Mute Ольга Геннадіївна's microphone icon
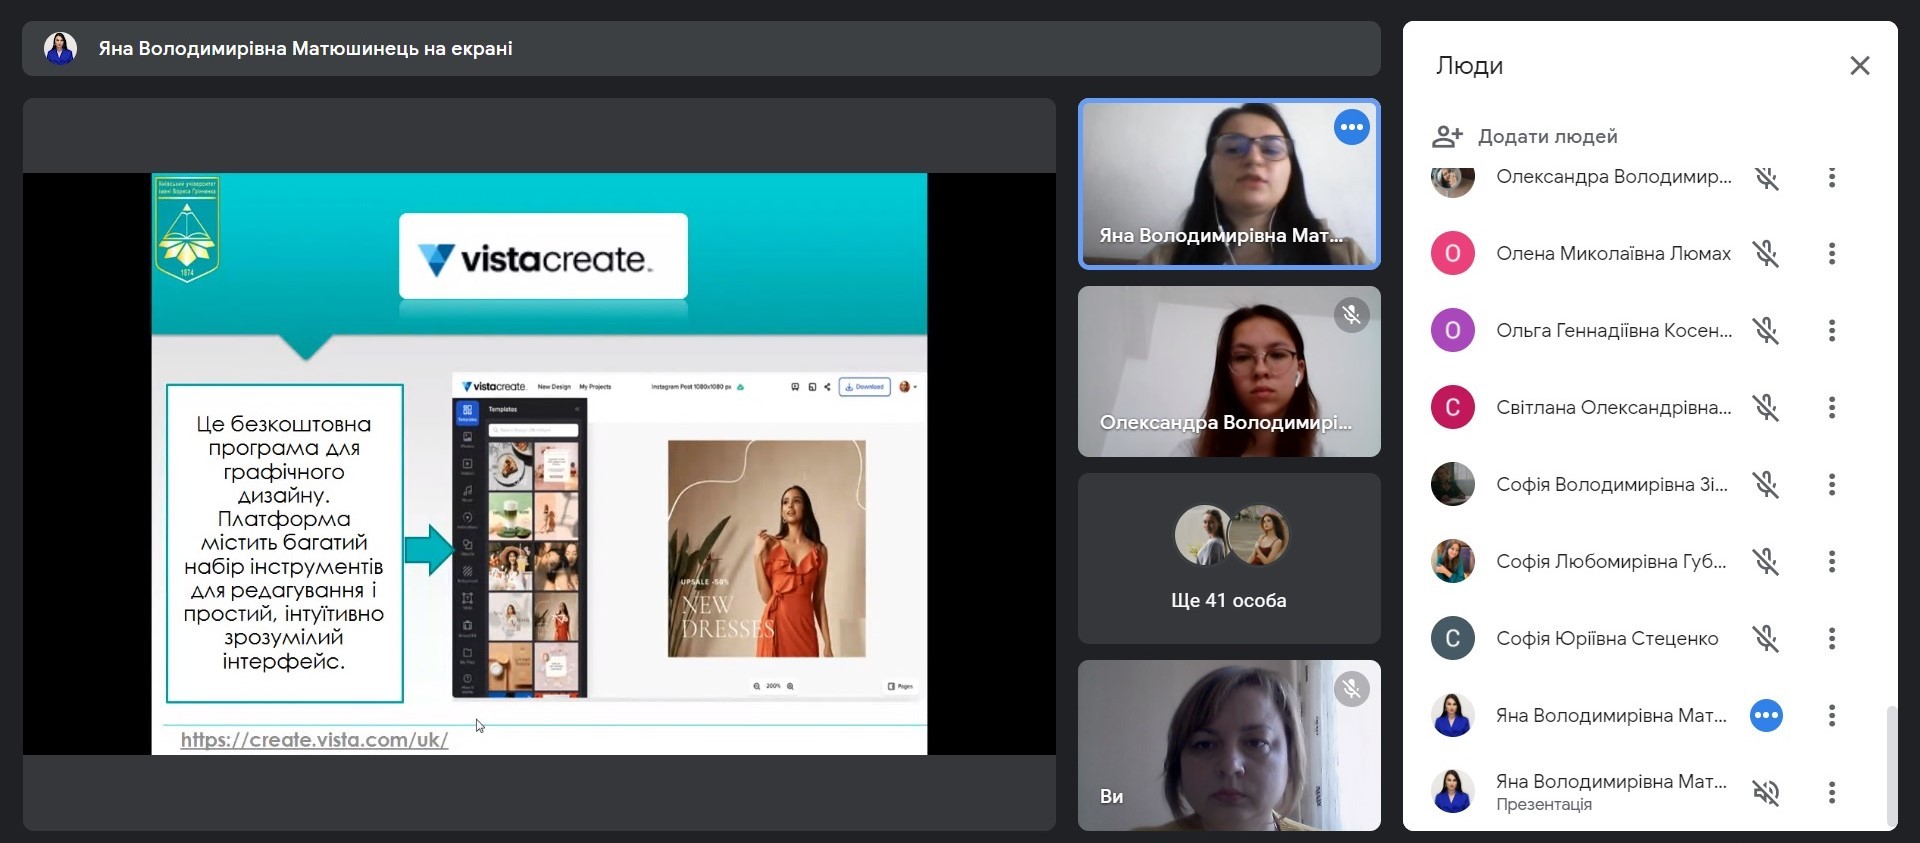 pos(1766,331)
